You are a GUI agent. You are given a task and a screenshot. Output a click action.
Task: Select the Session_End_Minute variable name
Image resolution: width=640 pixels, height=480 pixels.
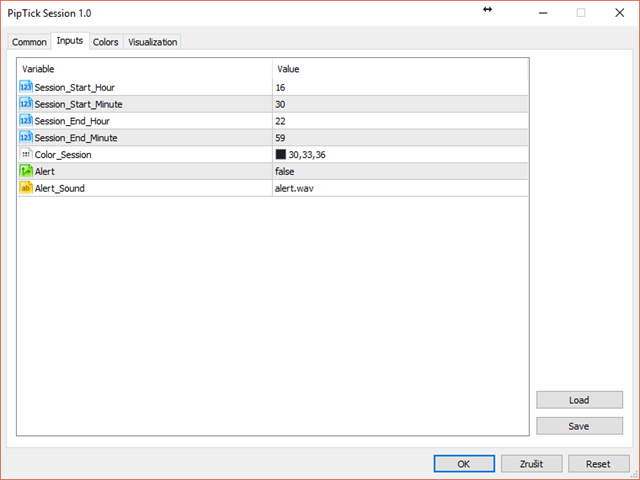coord(76,138)
